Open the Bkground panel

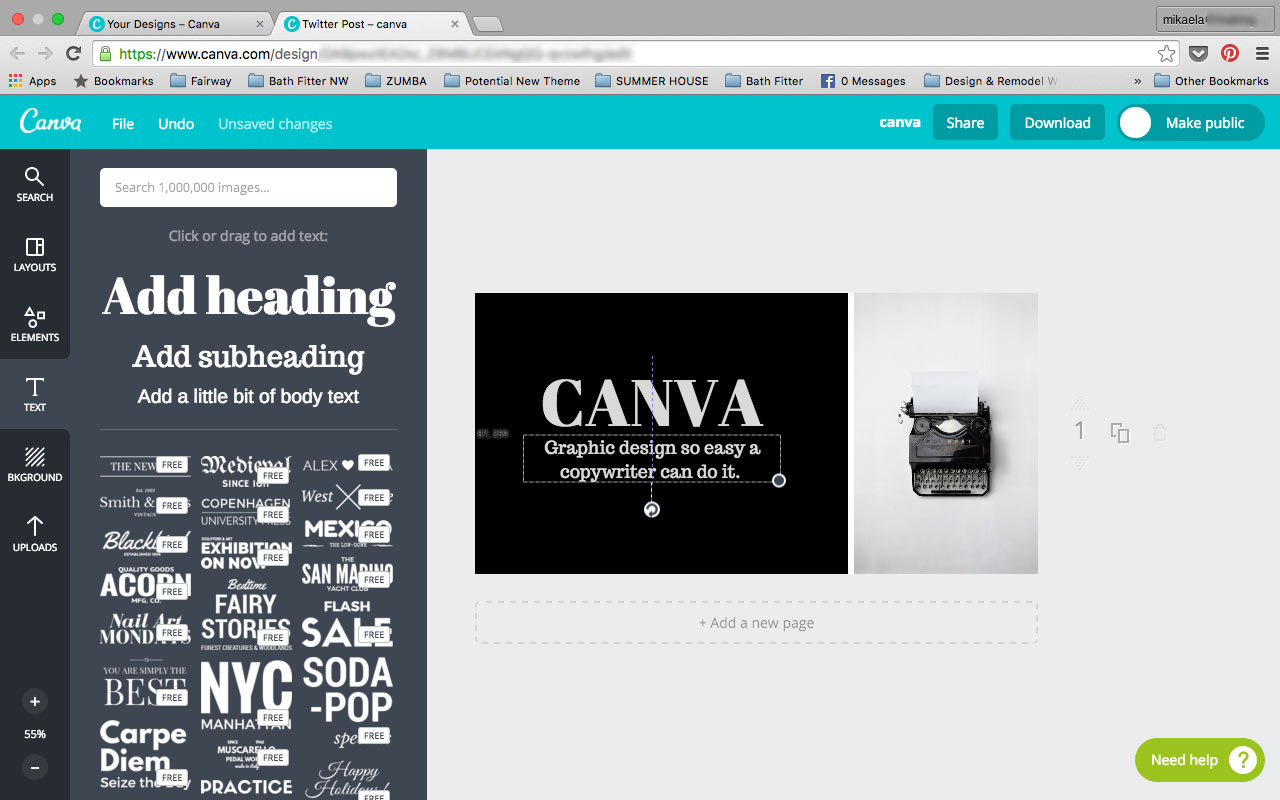coord(34,465)
